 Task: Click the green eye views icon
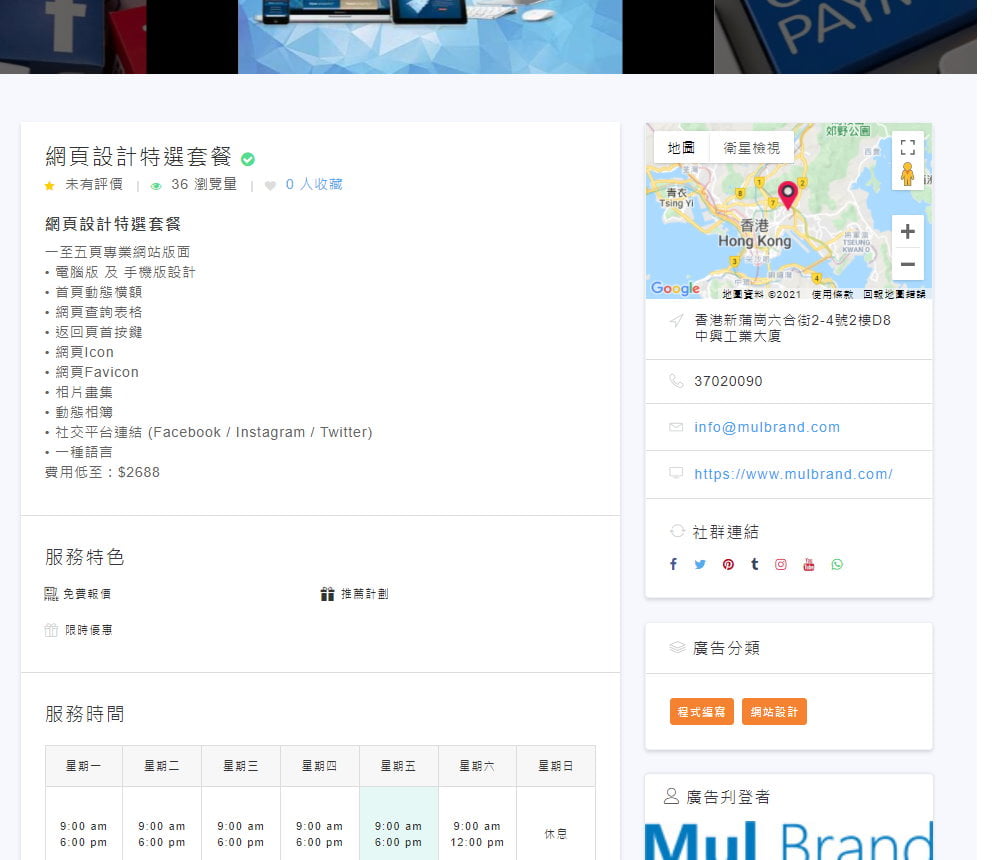pos(155,186)
